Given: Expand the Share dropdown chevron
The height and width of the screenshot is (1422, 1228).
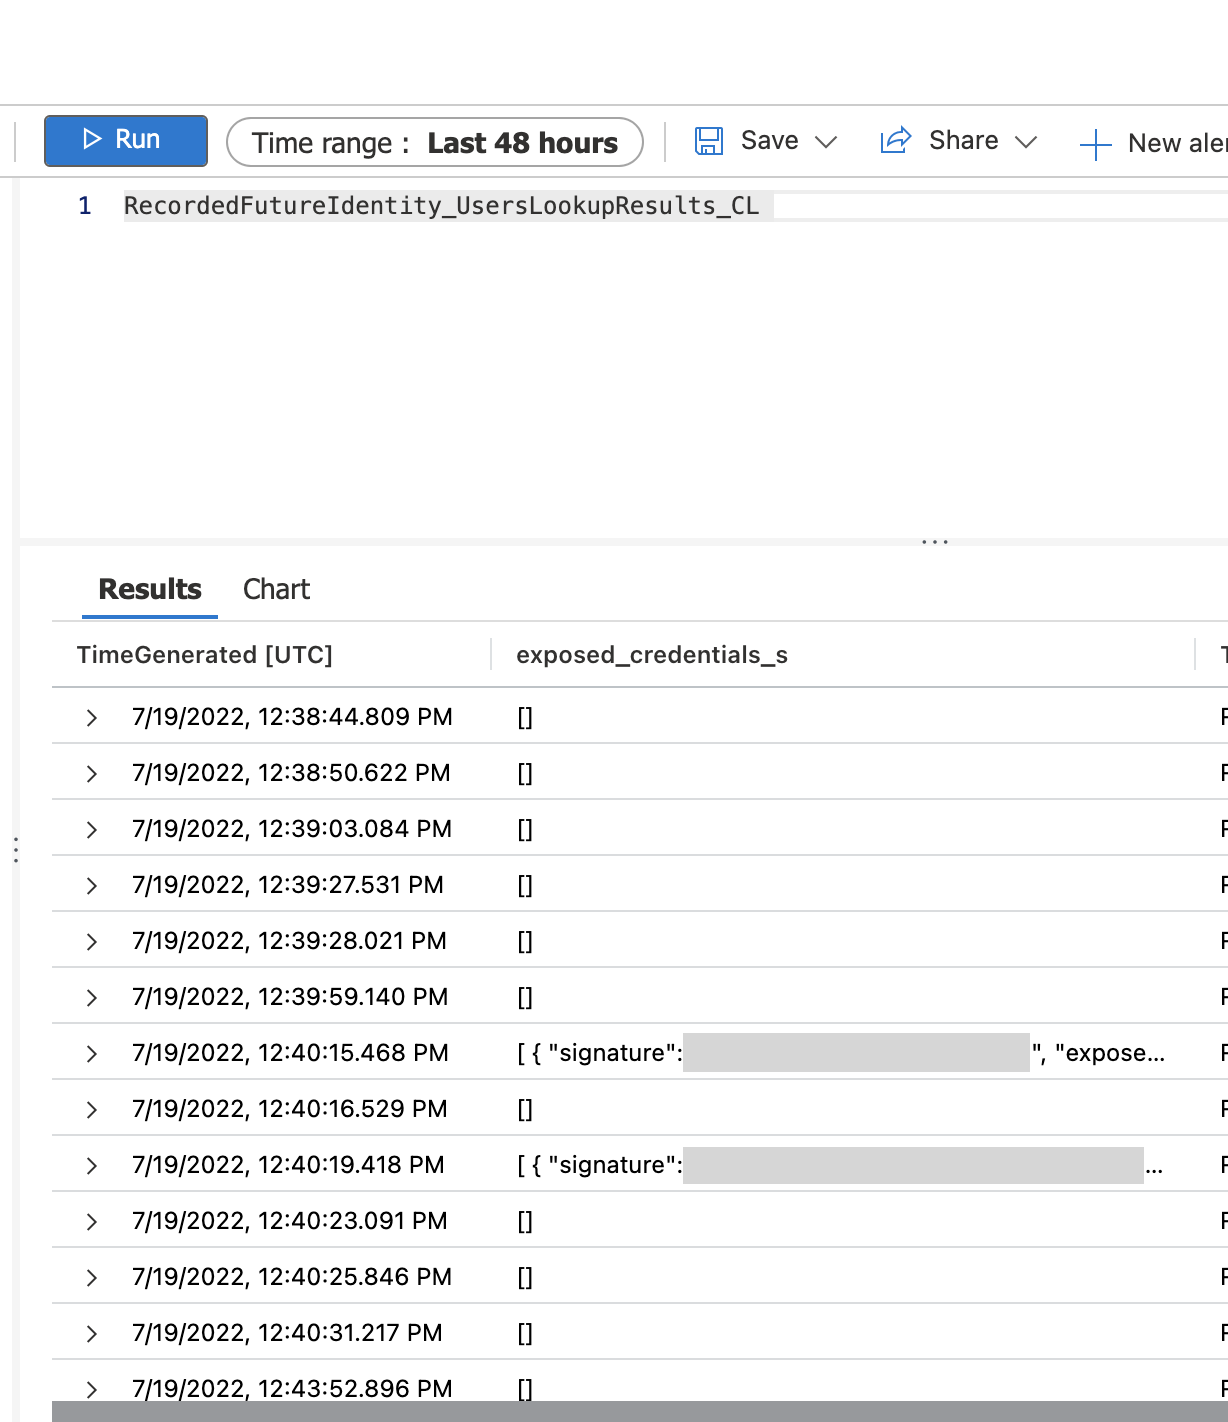Looking at the screenshot, I should tap(1026, 142).
